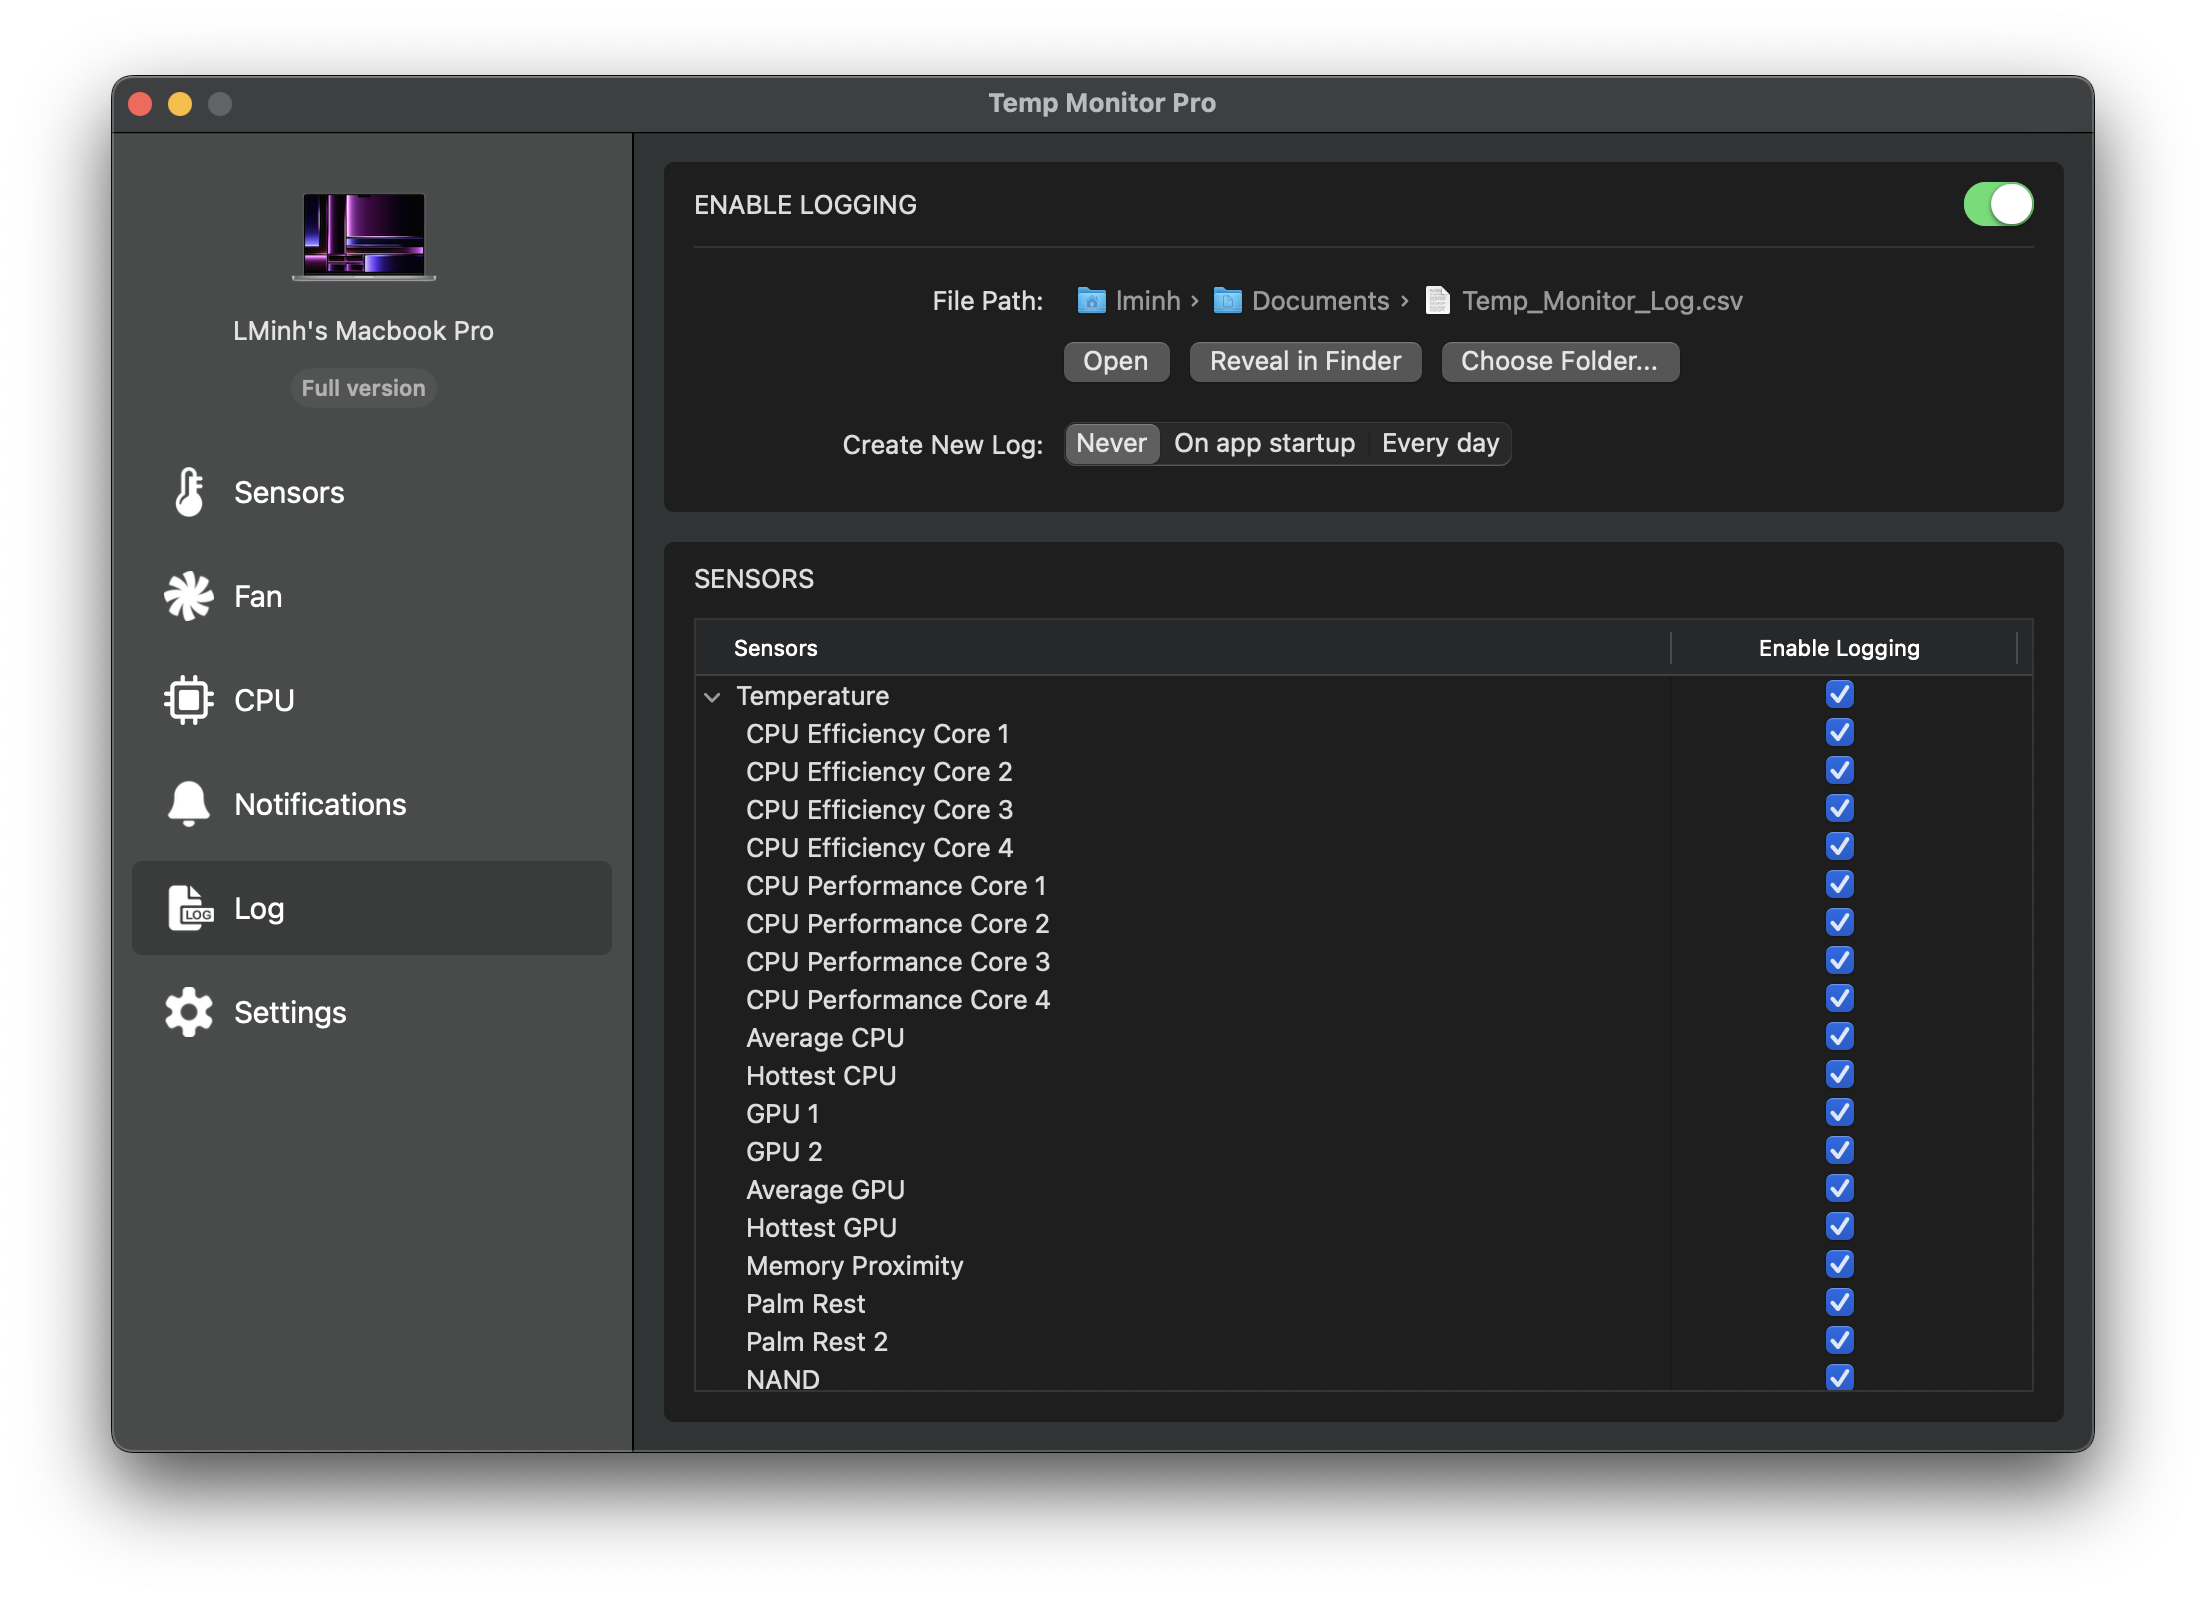Click the Log file icon
This screenshot has width=2206, height=1600.
coord(190,908)
